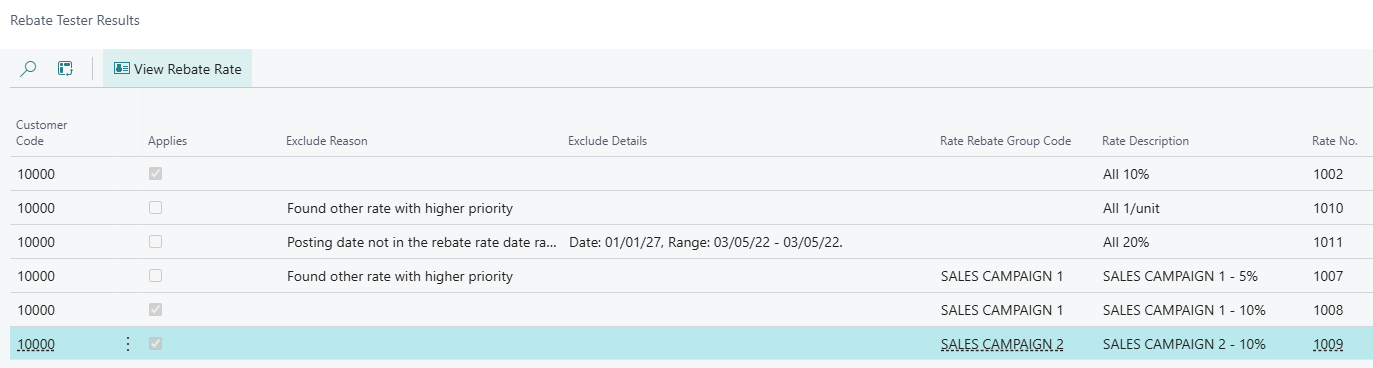Select the All 10% rate description
1373x368 pixels.
[x=1126, y=174]
